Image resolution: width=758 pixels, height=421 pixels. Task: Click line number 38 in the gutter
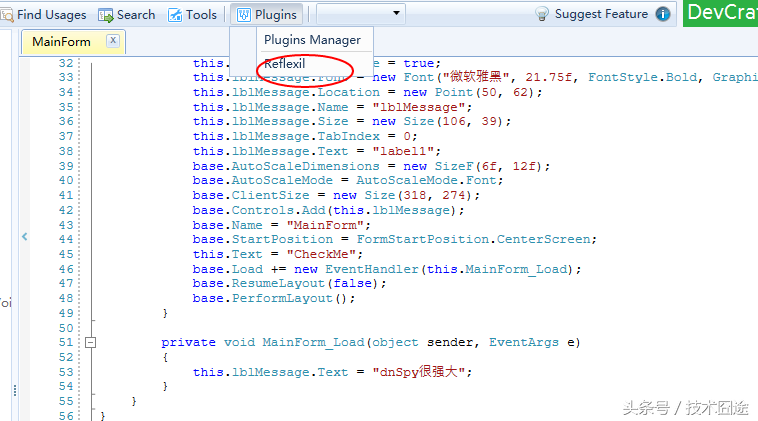pyautogui.click(x=66, y=151)
